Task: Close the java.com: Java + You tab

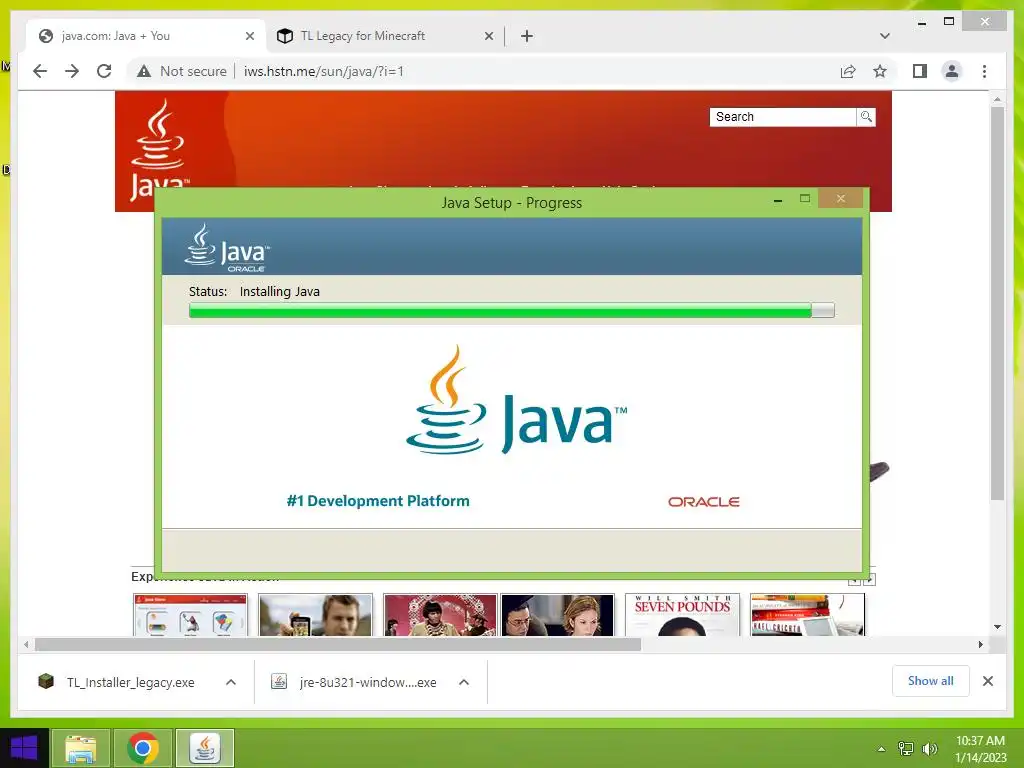Action: [x=249, y=36]
